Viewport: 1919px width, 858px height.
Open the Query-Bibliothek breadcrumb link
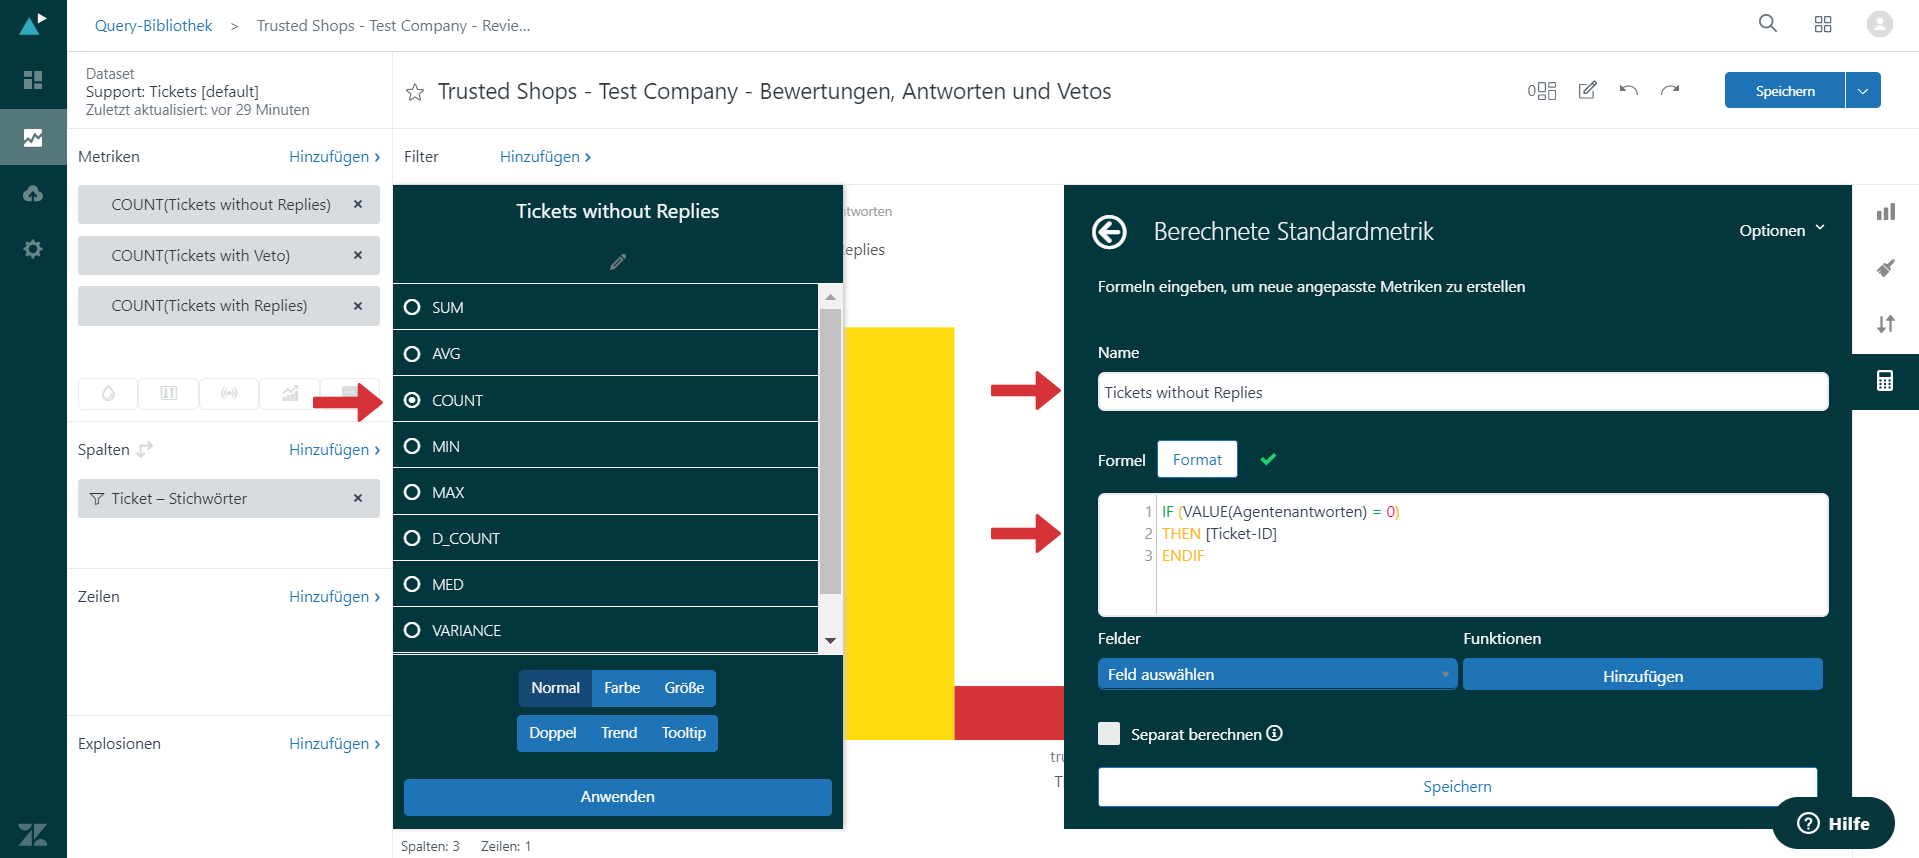(x=153, y=26)
